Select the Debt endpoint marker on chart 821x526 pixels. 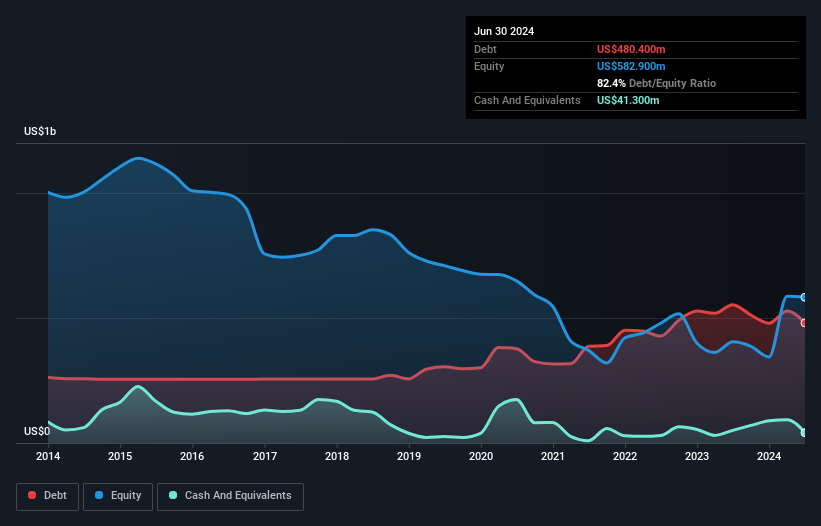804,323
